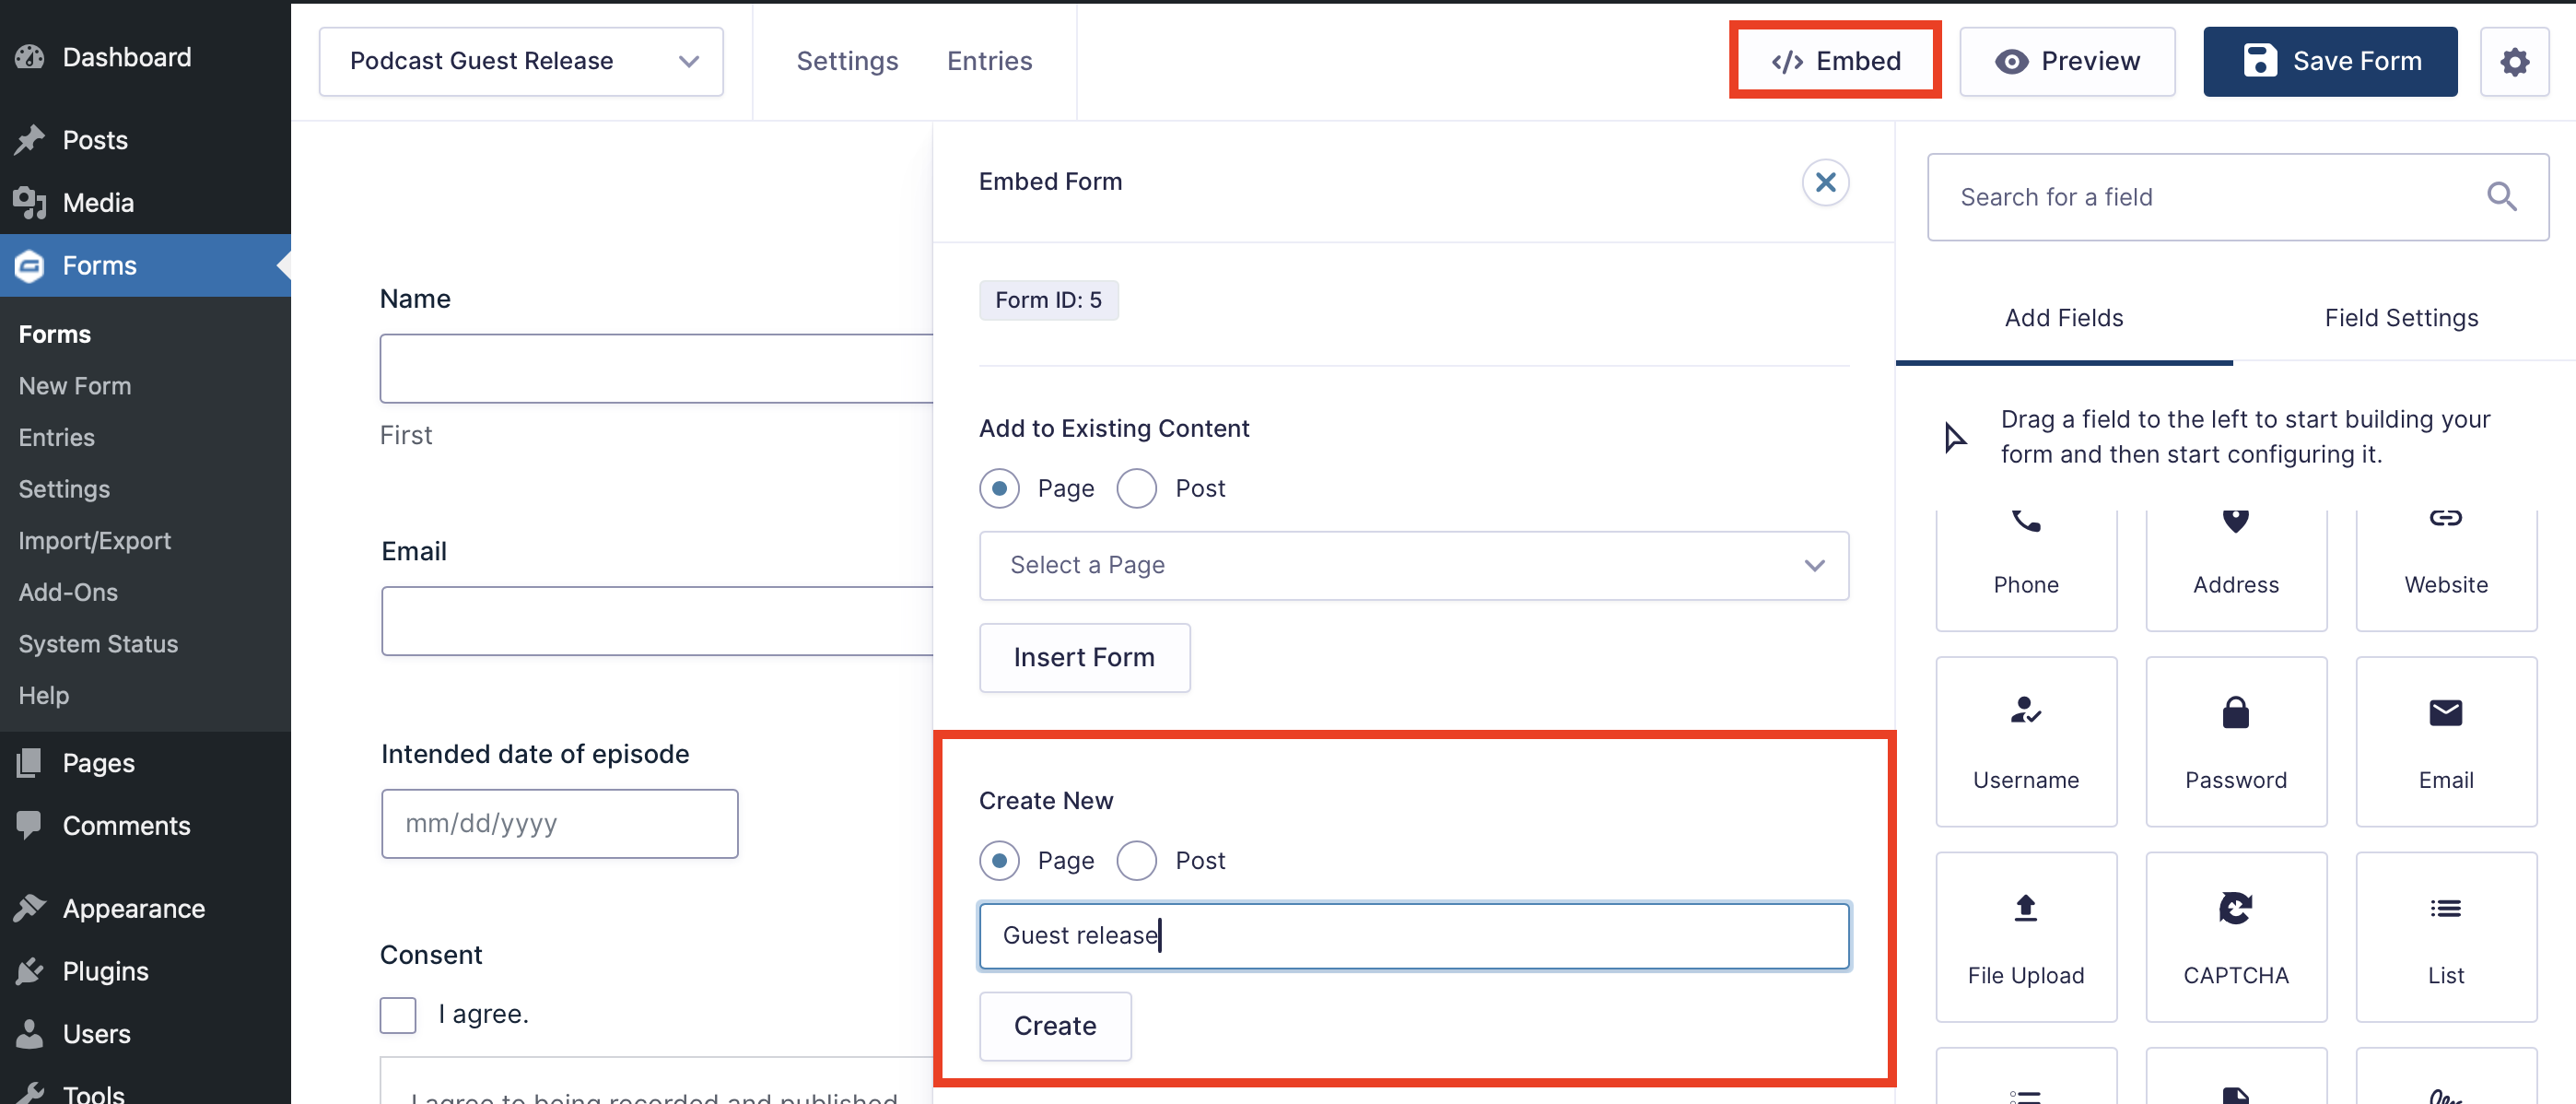Click the search magnifier icon

pos(2501,196)
